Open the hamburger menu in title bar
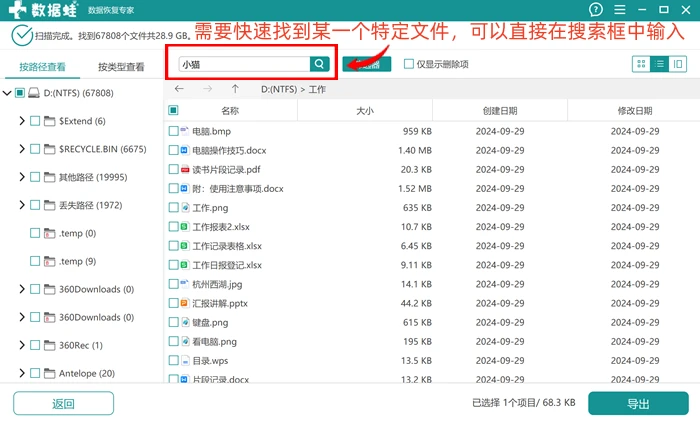 (620, 9)
